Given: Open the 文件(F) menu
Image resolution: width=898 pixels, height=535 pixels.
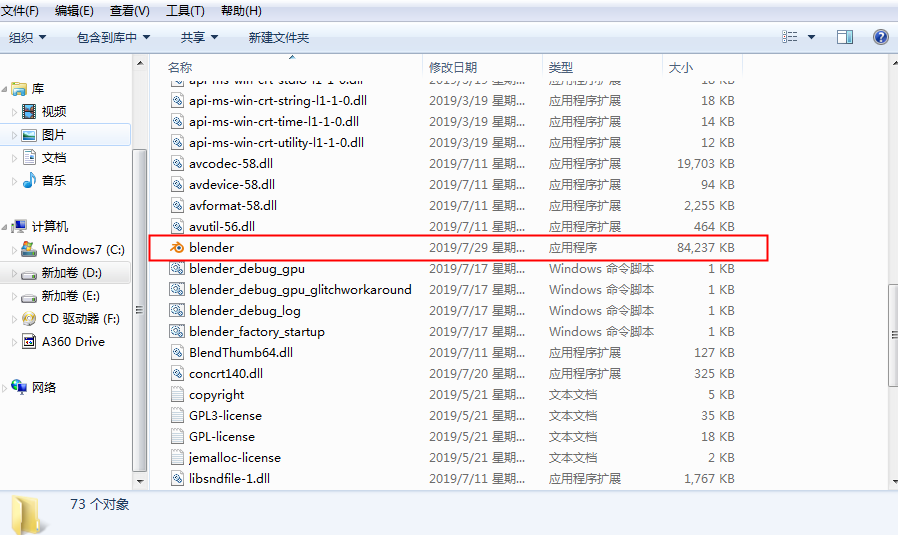Looking at the screenshot, I should tap(20, 11).
